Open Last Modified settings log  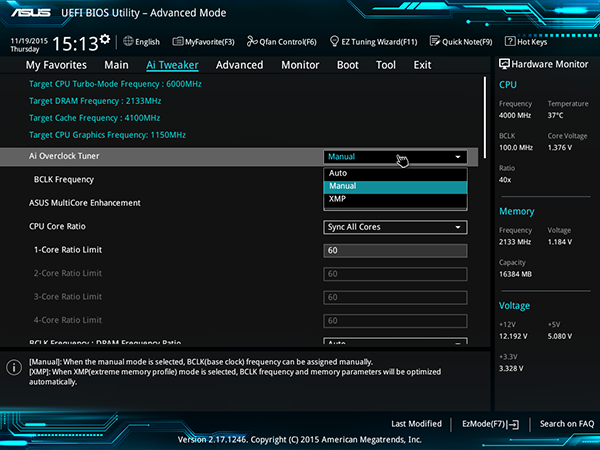click(x=416, y=424)
